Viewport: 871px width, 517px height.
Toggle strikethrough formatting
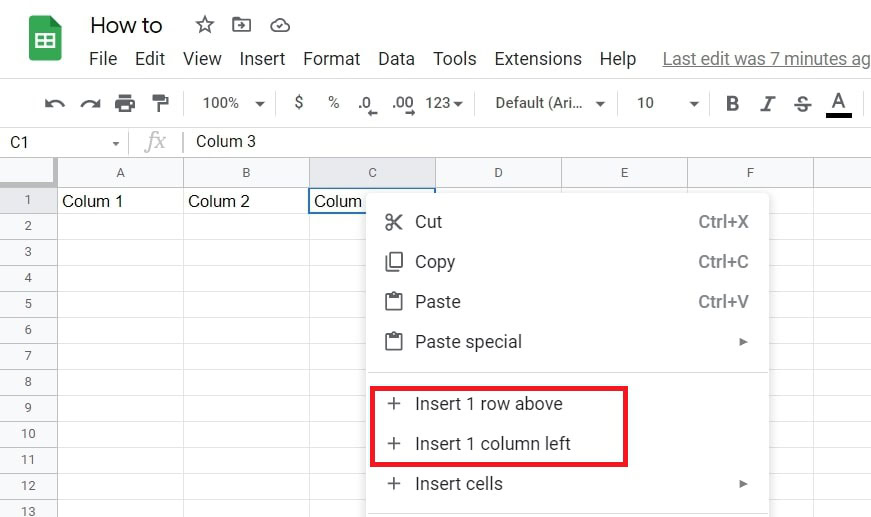(x=802, y=103)
